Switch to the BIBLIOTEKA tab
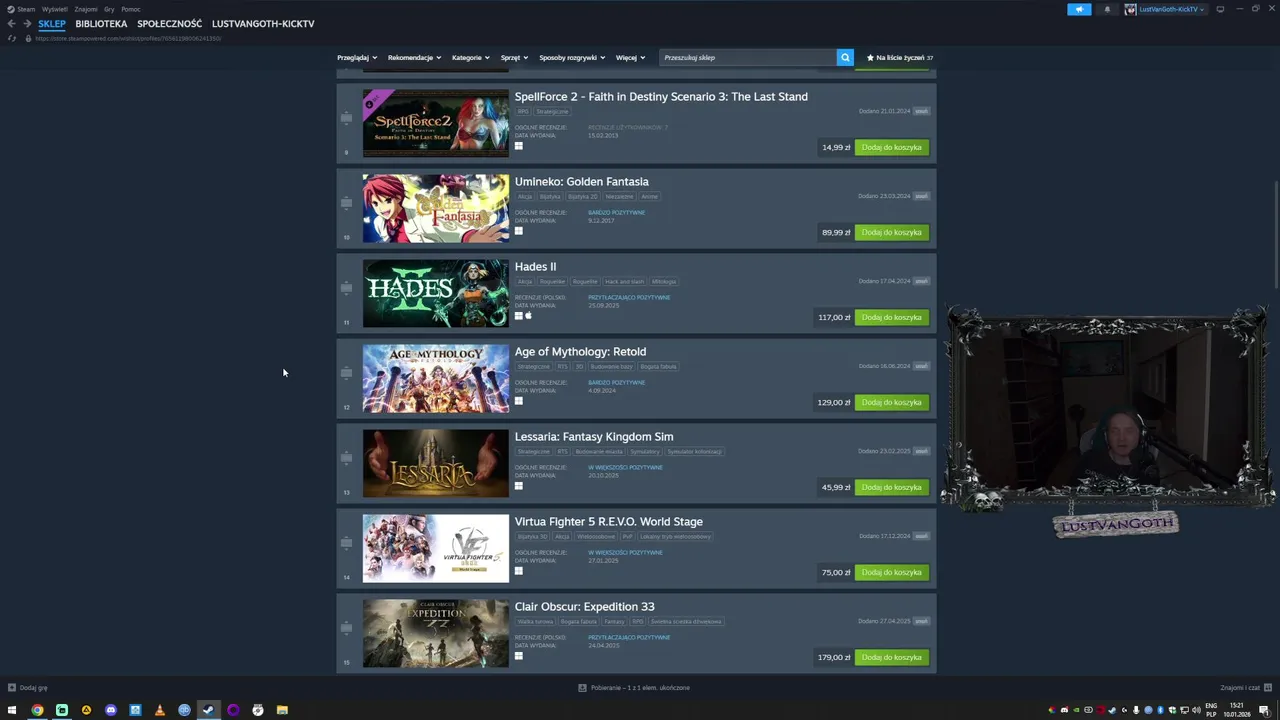 click(x=101, y=24)
